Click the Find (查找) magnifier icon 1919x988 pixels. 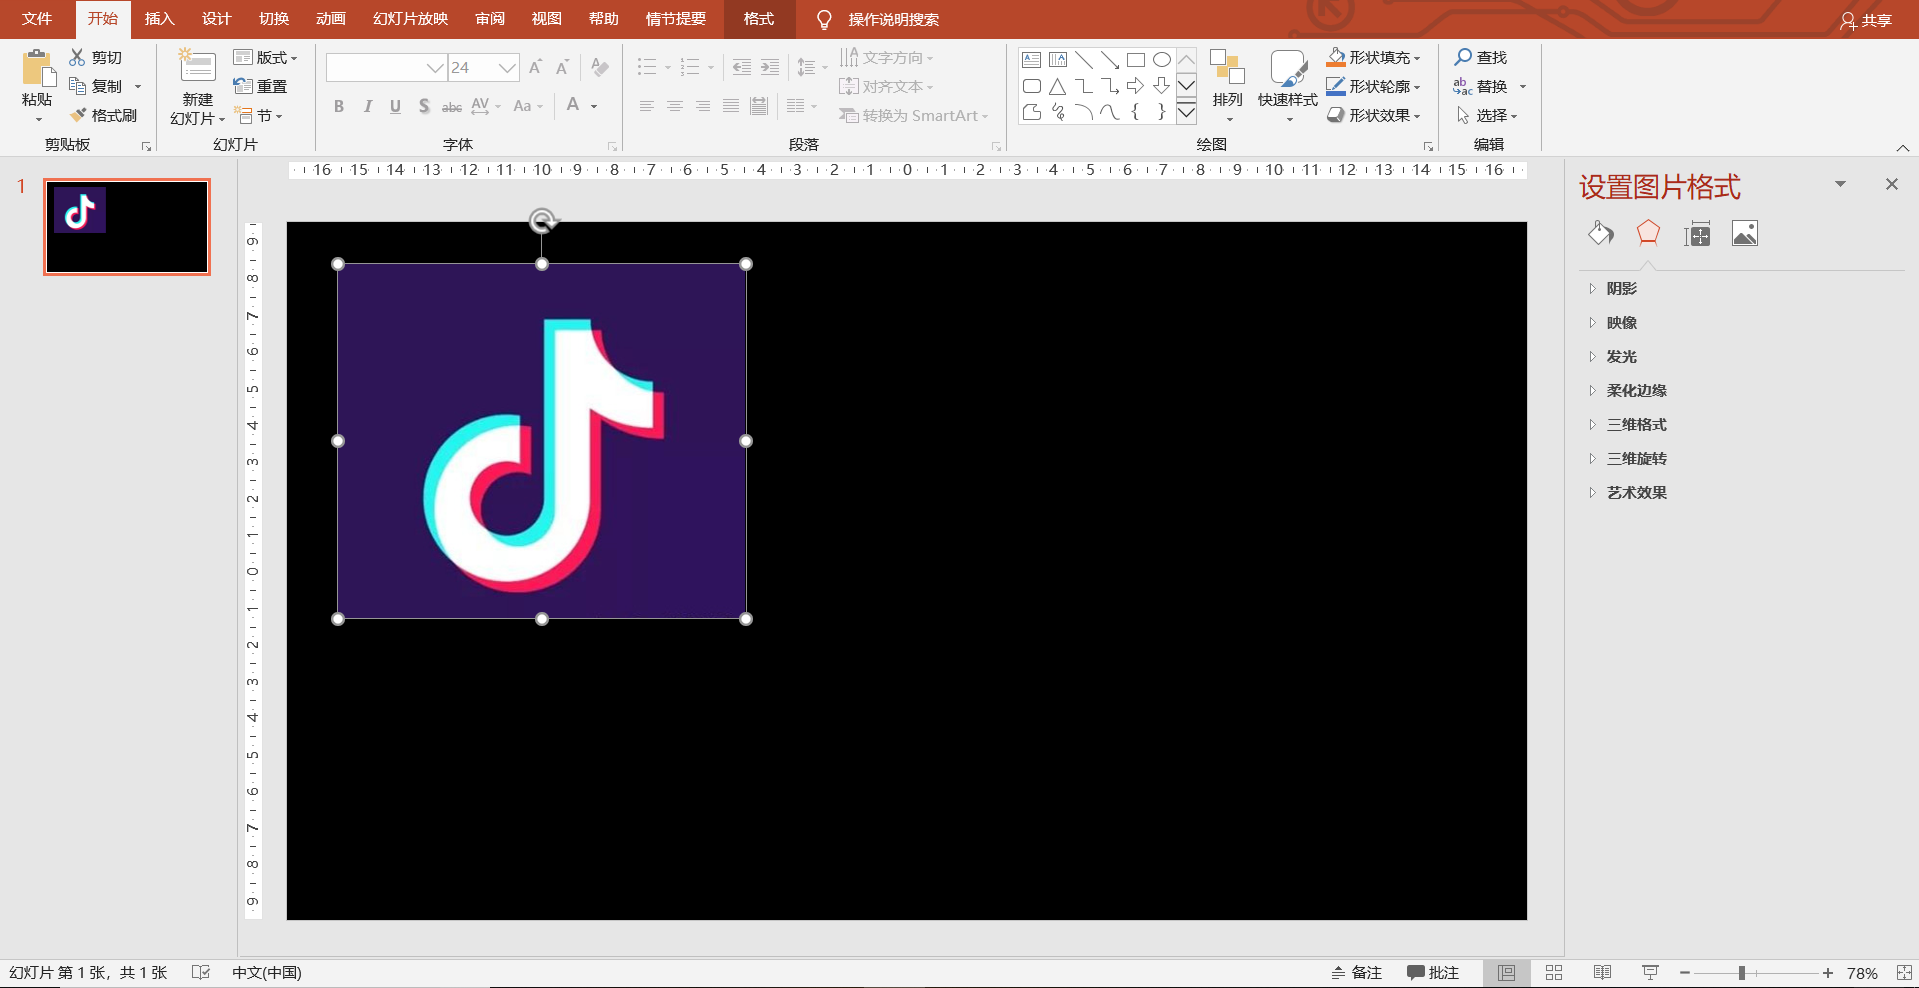(1463, 57)
